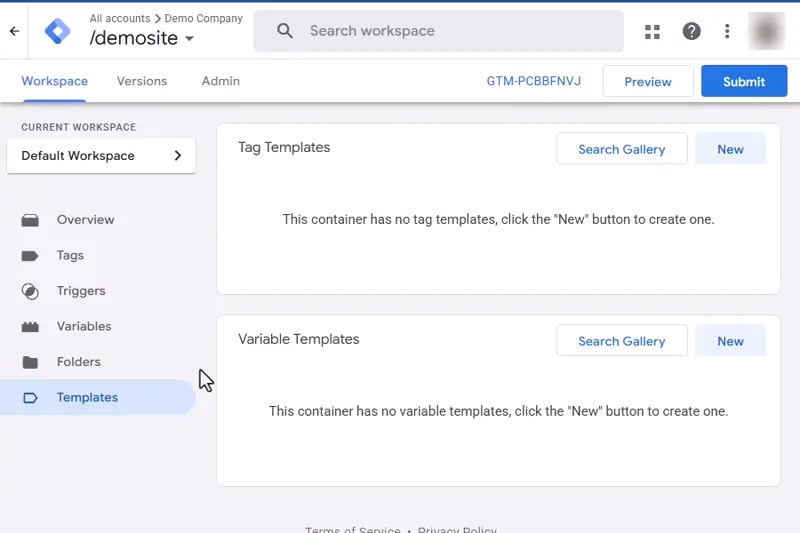Image resolution: width=800 pixels, height=533 pixels.
Task: Click the GTM-PCBBFNVJ container ID link
Action: (x=533, y=82)
